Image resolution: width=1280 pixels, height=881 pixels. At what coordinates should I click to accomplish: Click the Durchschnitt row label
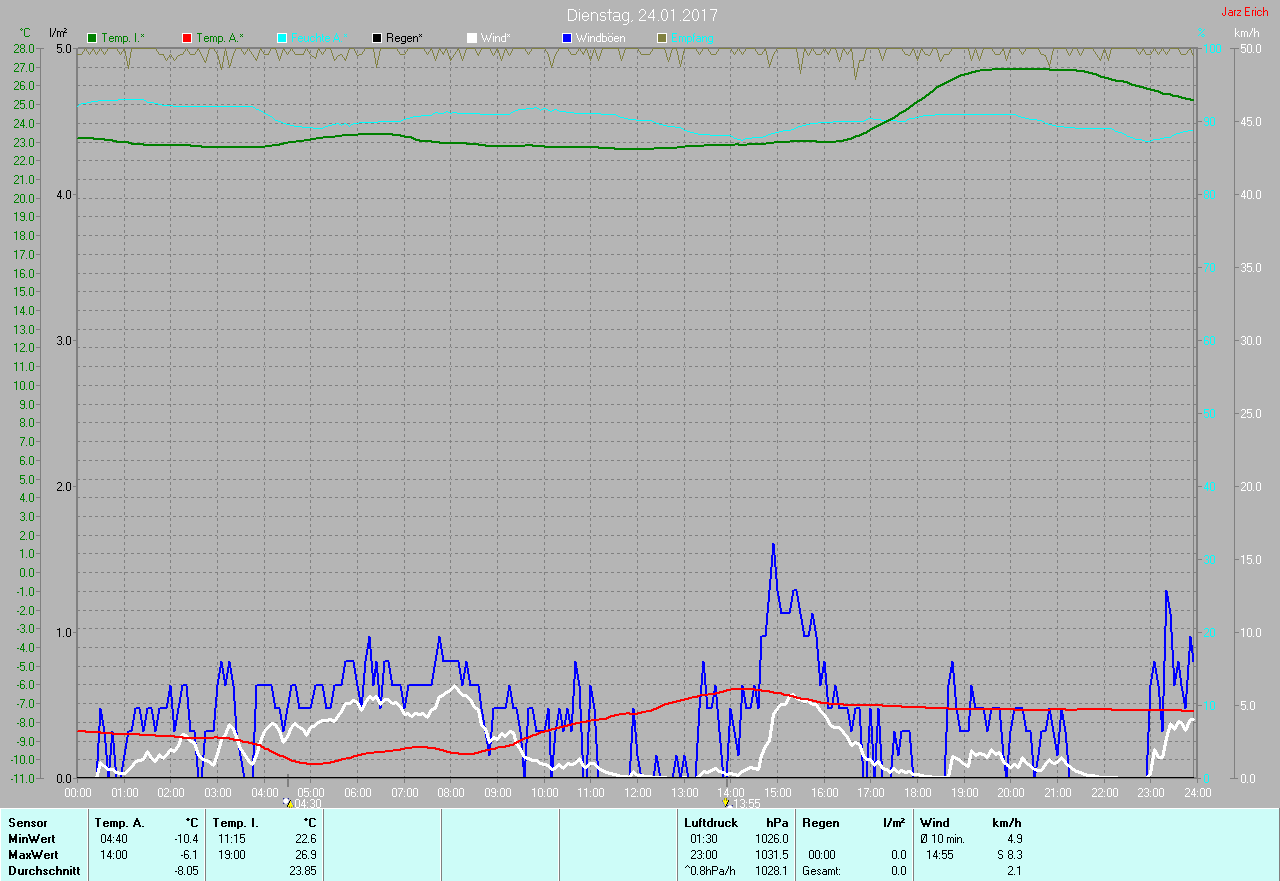44,871
